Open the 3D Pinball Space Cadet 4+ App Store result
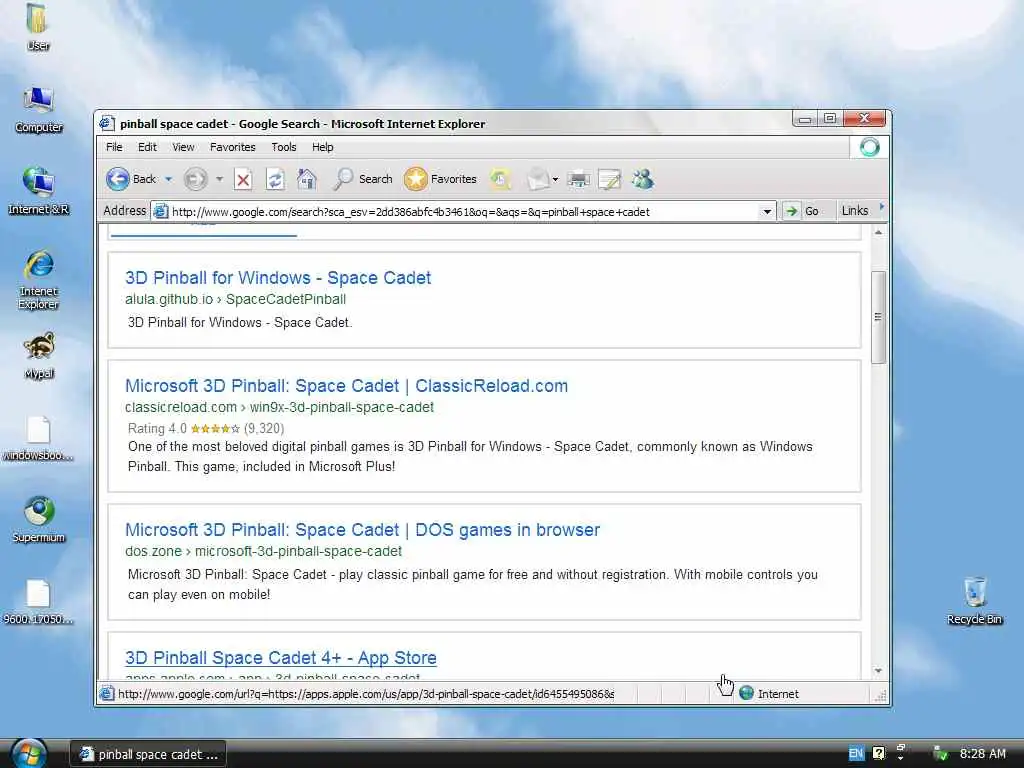 point(281,658)
